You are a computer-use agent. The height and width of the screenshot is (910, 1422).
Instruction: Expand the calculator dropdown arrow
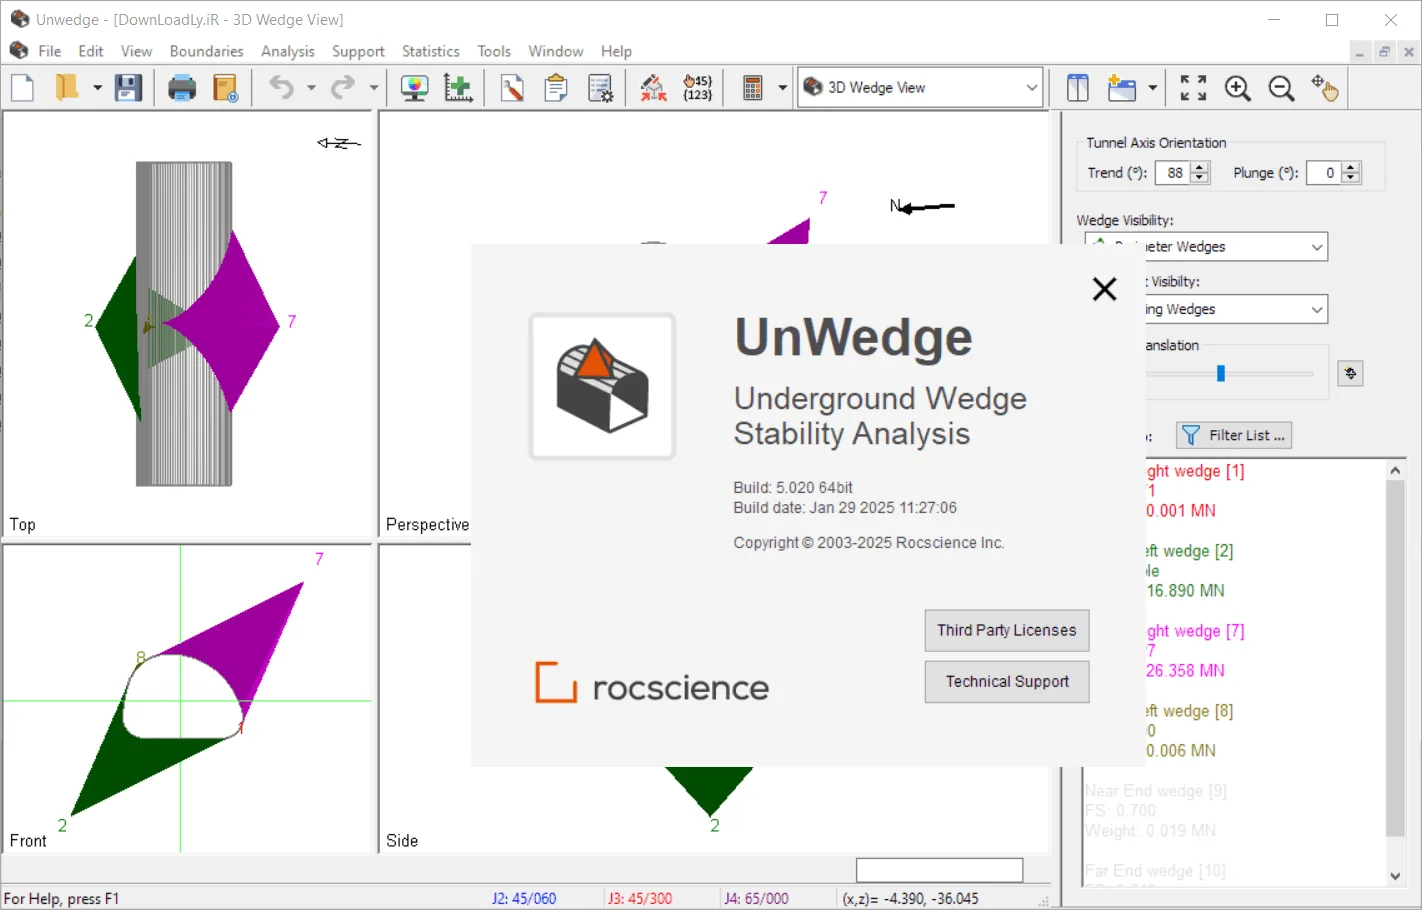coord(782,88)
